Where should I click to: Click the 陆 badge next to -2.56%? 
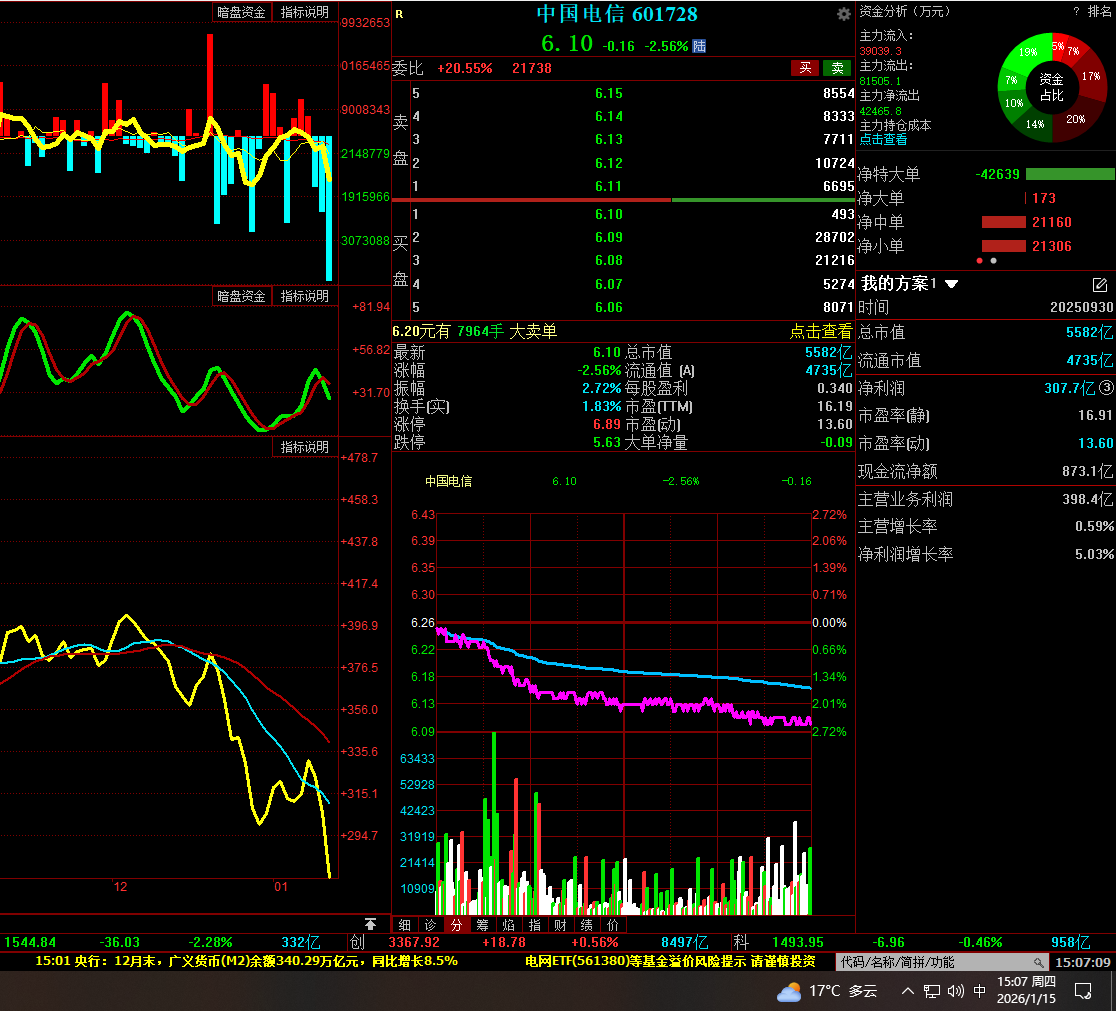click(700, 46)
